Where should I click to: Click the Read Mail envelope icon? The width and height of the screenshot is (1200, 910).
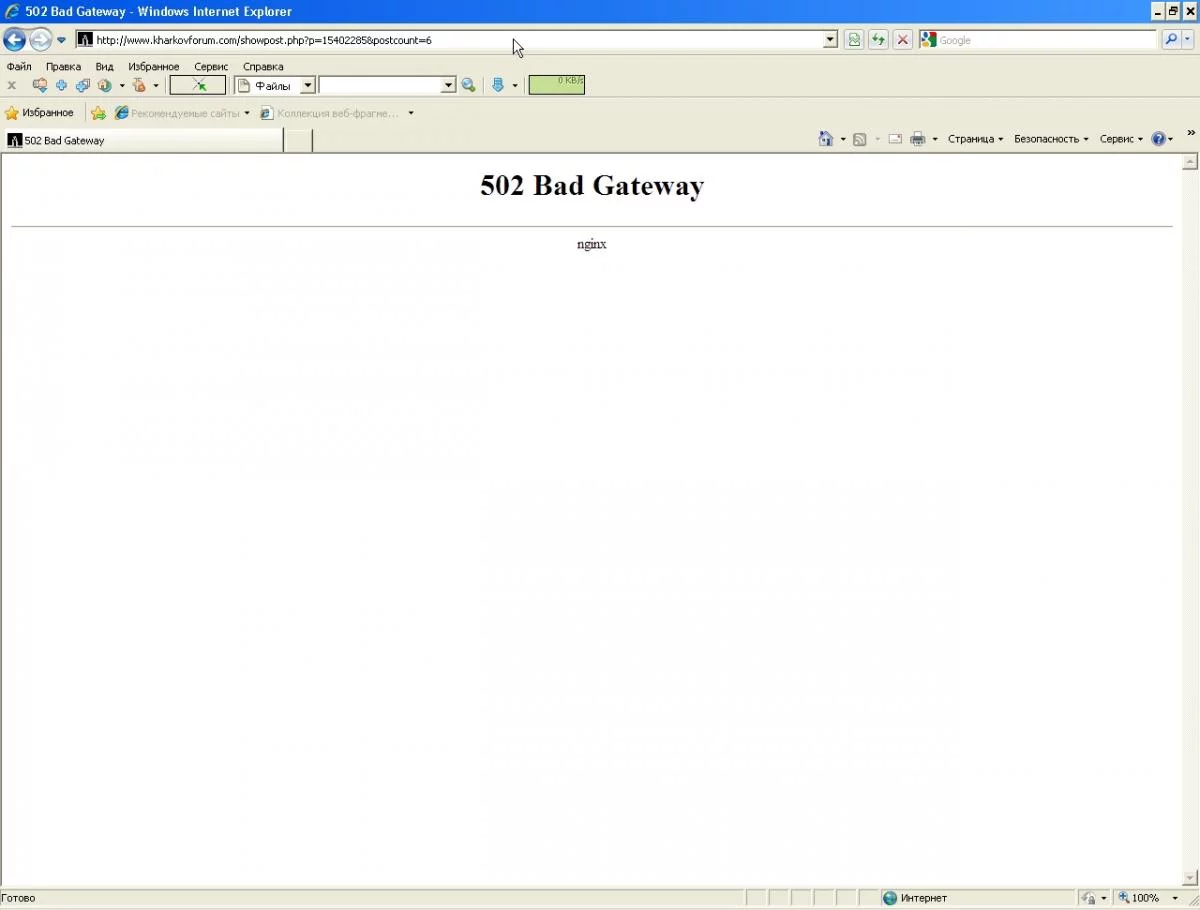[x=895, y=139]
